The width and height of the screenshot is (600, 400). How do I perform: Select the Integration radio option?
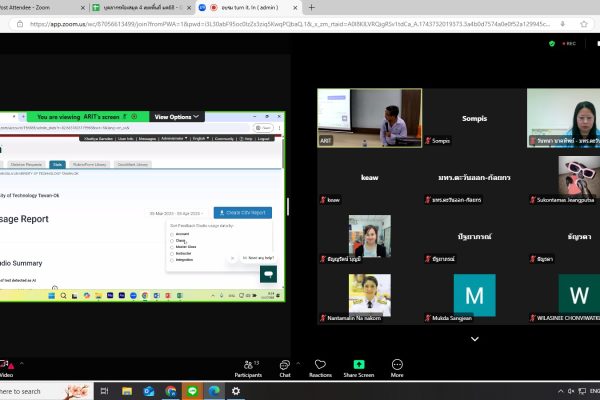pos(172,260)
